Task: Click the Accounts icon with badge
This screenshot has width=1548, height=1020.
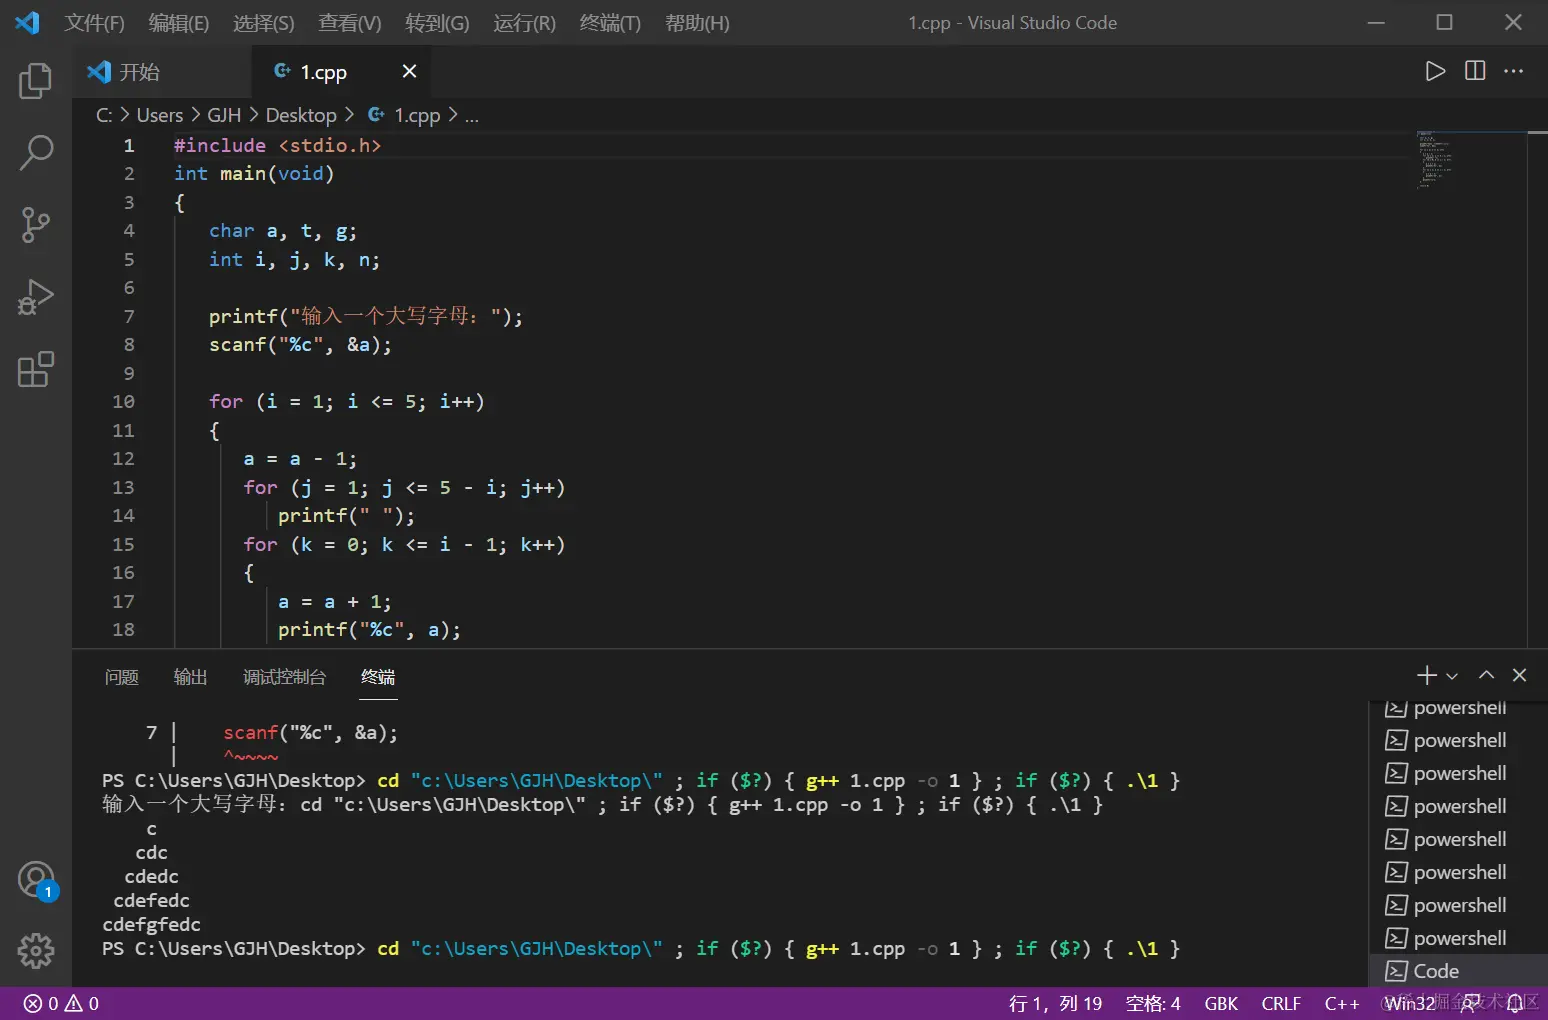Action: (x=36, y=880)
